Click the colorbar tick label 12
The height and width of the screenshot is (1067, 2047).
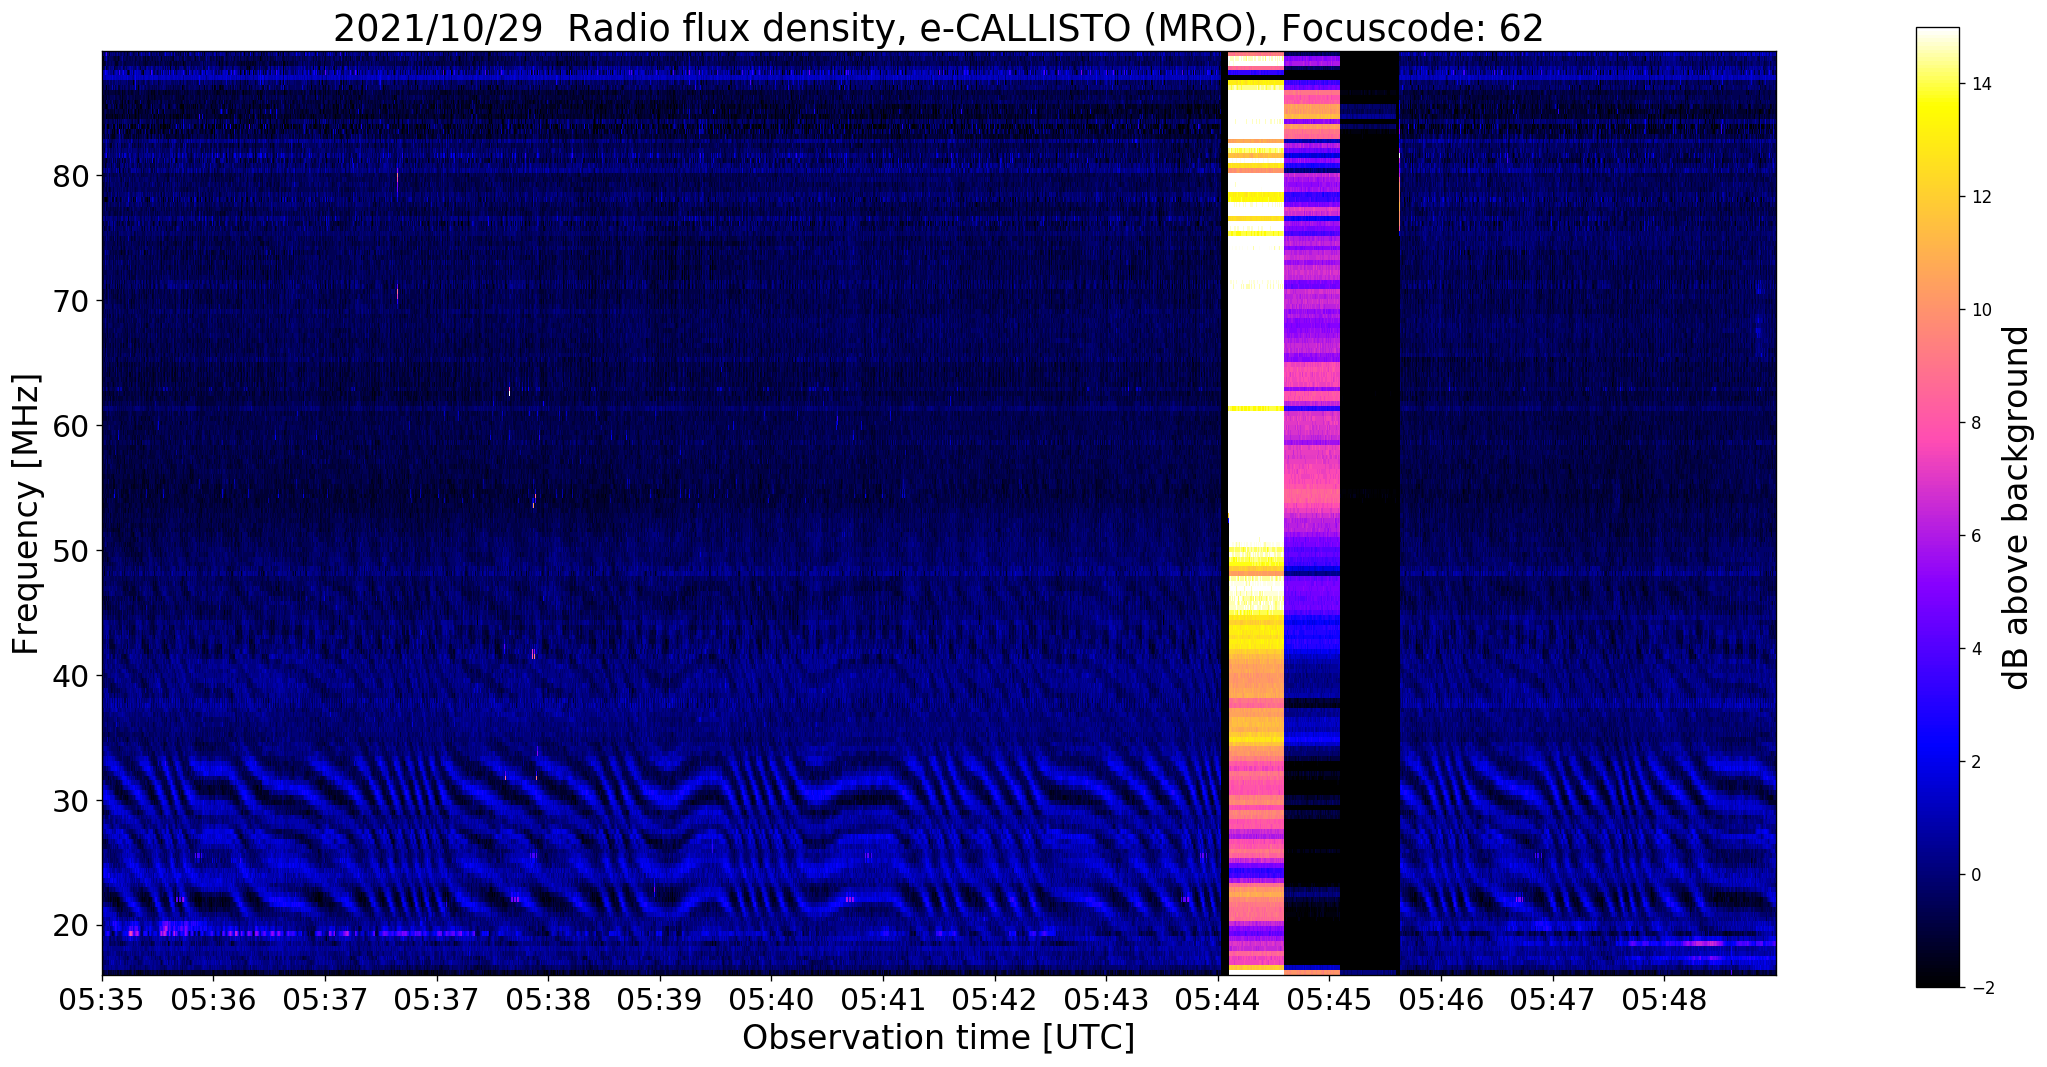click(1980, 197)
